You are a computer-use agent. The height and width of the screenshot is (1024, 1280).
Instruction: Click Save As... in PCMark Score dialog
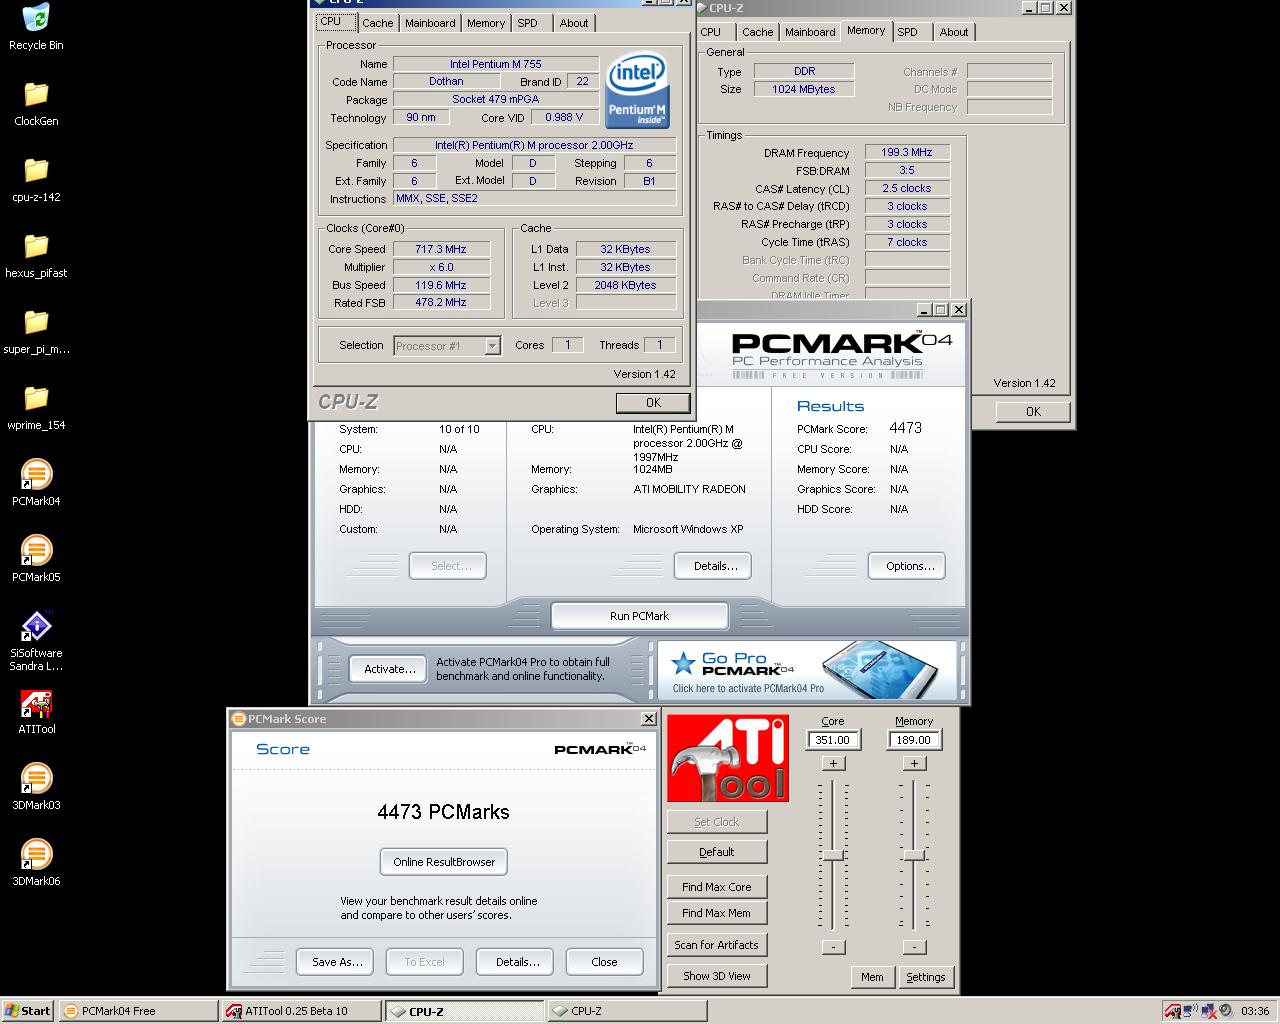coord(336,962)
